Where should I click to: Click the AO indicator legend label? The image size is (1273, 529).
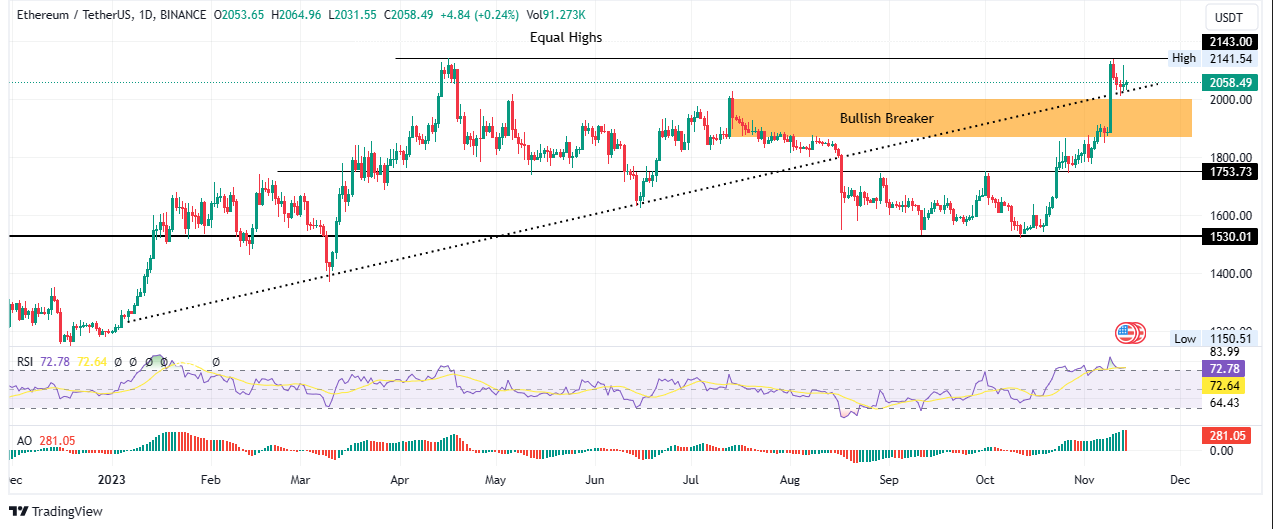point(24,440)
